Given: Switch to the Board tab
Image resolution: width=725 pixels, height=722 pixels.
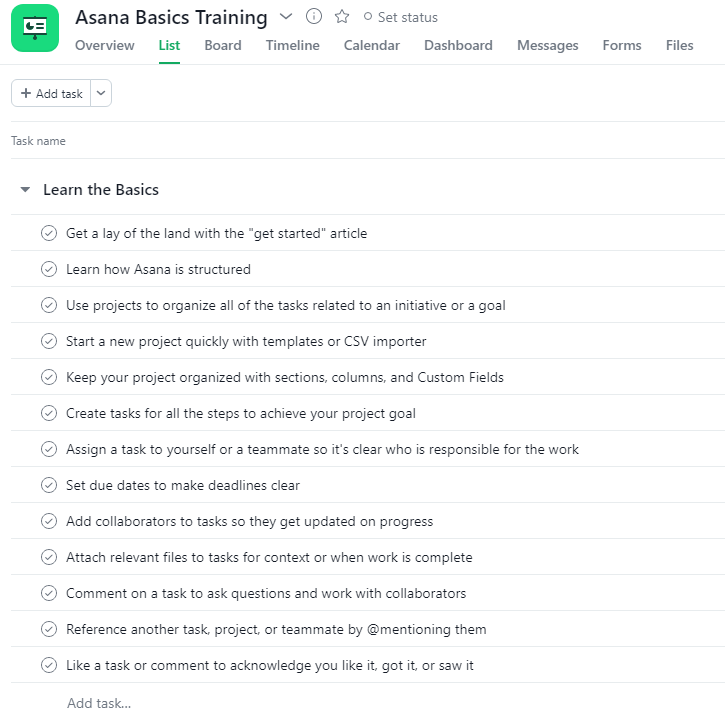Looking at the screenshot, I should (x=223, y=45).
